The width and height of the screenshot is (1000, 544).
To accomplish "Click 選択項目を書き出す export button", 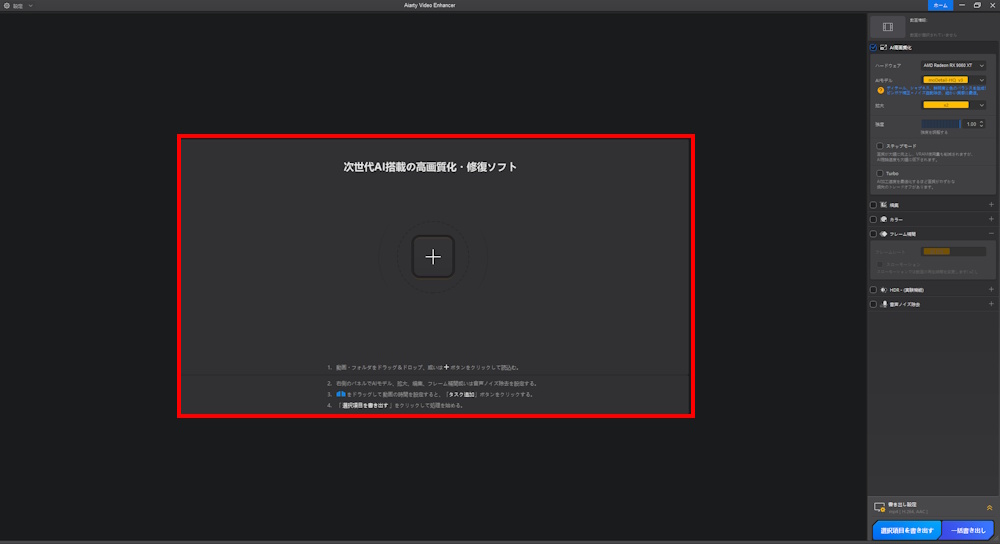I will click(x=907, y=530).
